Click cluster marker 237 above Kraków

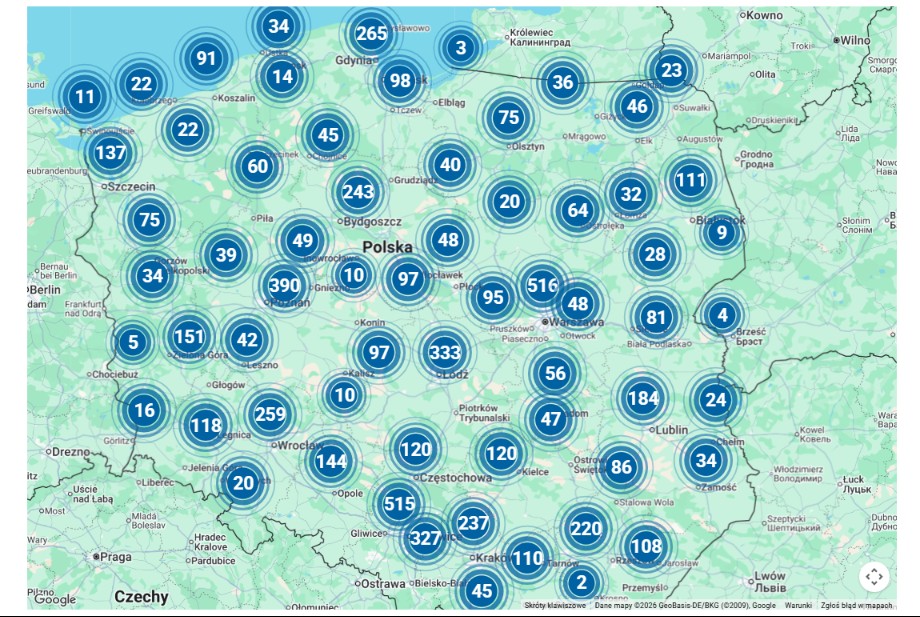coord(473,523)
